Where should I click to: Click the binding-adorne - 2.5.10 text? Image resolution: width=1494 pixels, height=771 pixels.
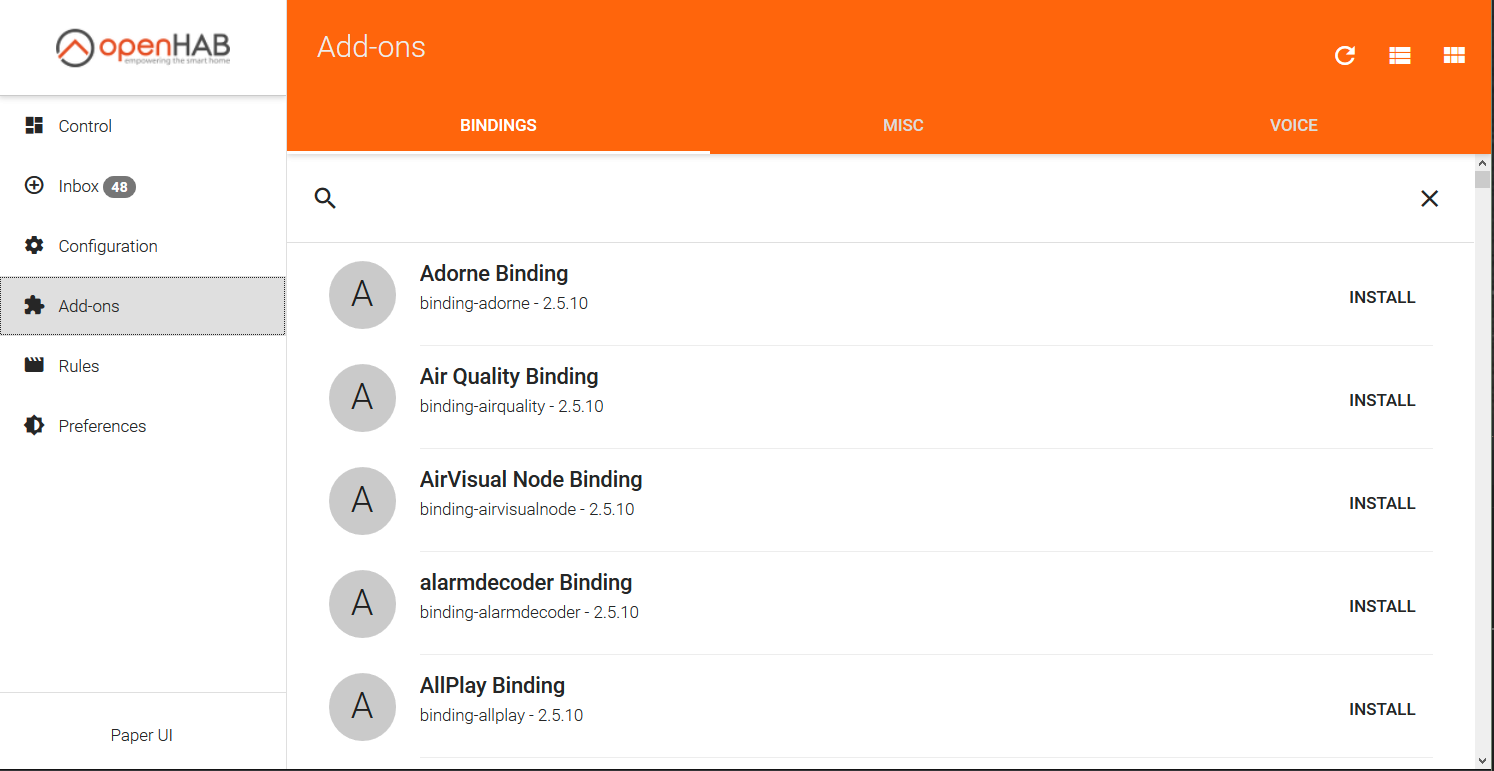pyautogui.click(x=504, y=303)
